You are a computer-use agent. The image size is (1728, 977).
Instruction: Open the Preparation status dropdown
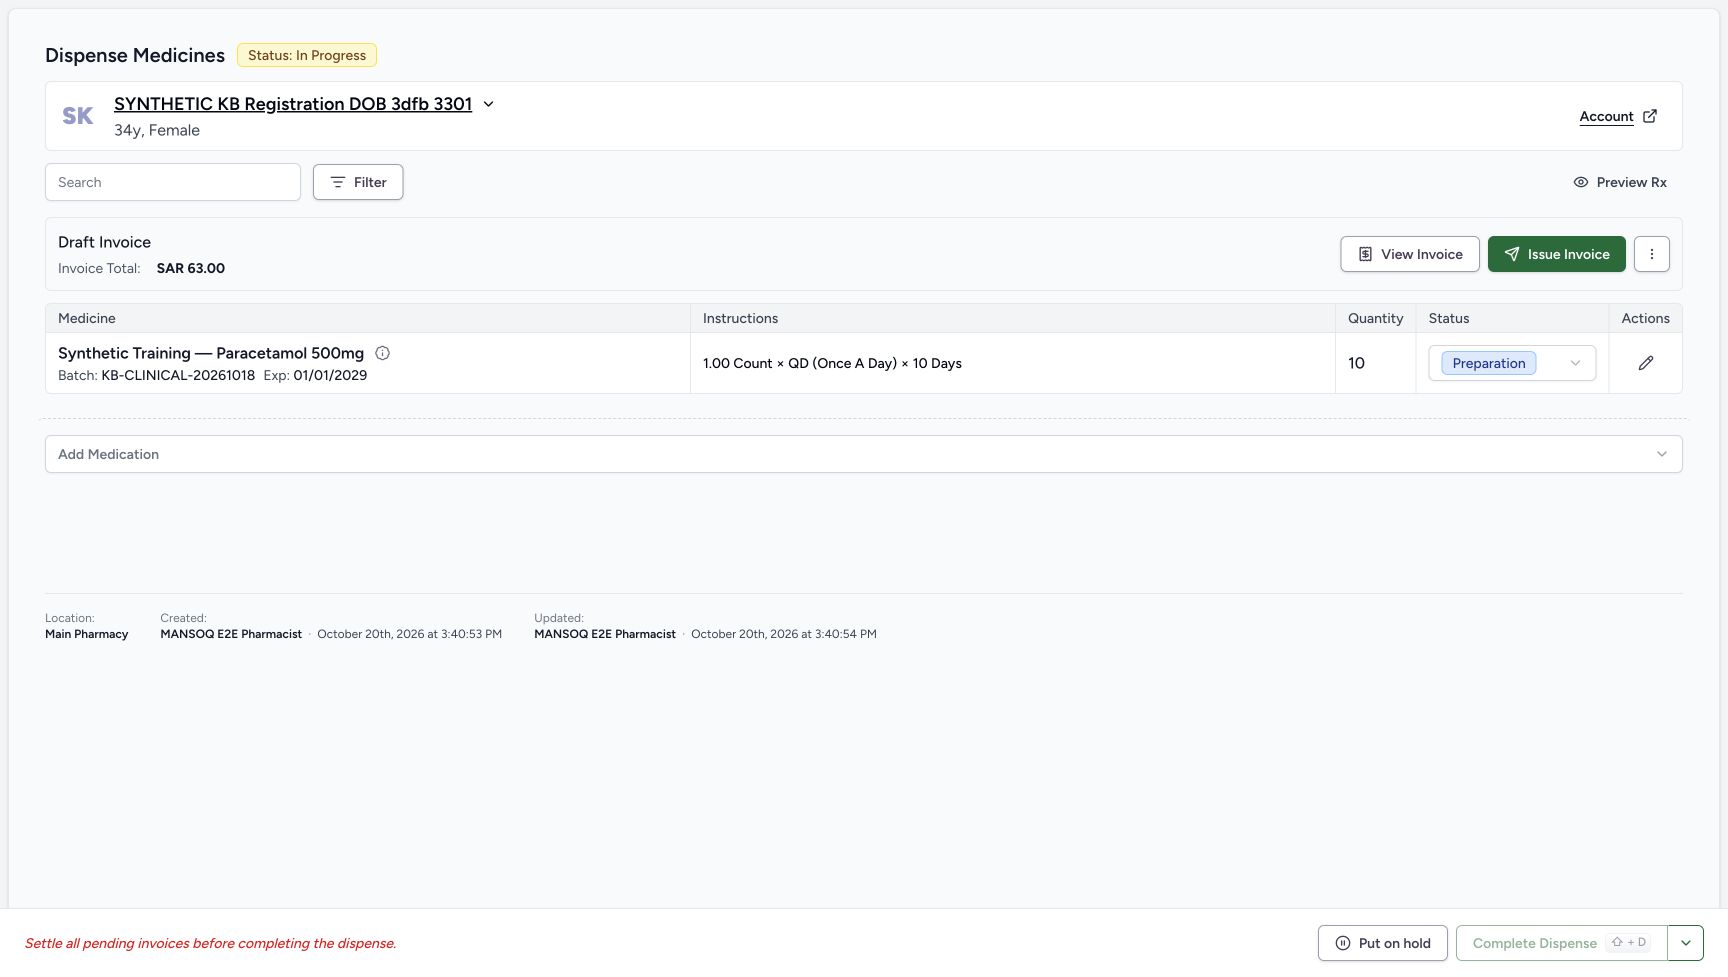(1512, 363)
